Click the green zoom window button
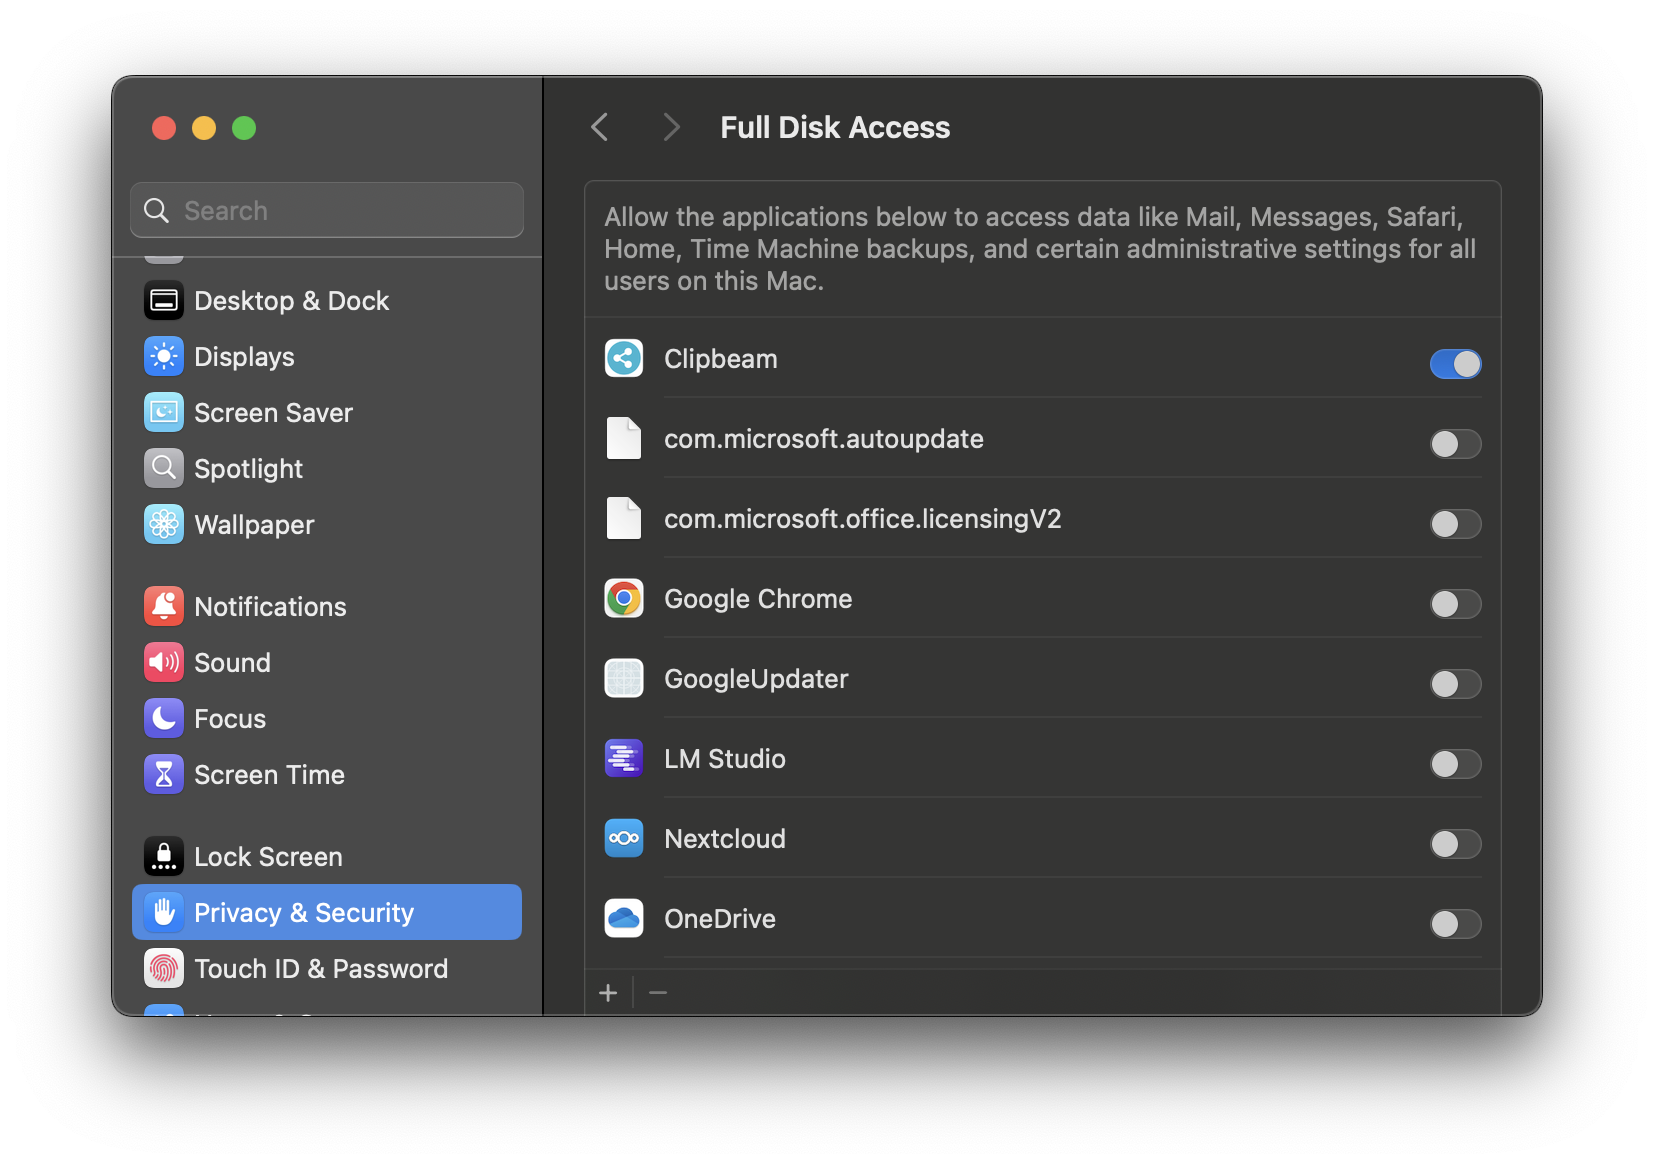Viewport: 1654px width, 1164px height. [x=244, y=128]
